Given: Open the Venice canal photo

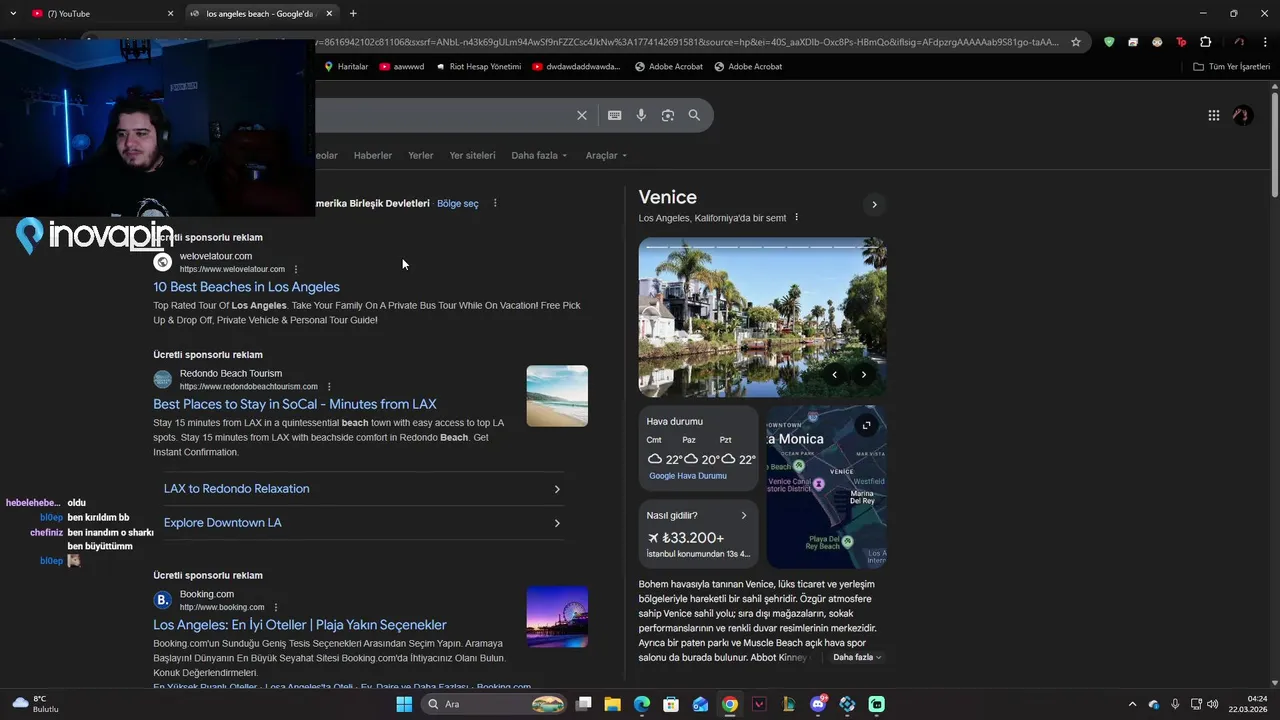Looking at the screenshot, I should [762, 317].
